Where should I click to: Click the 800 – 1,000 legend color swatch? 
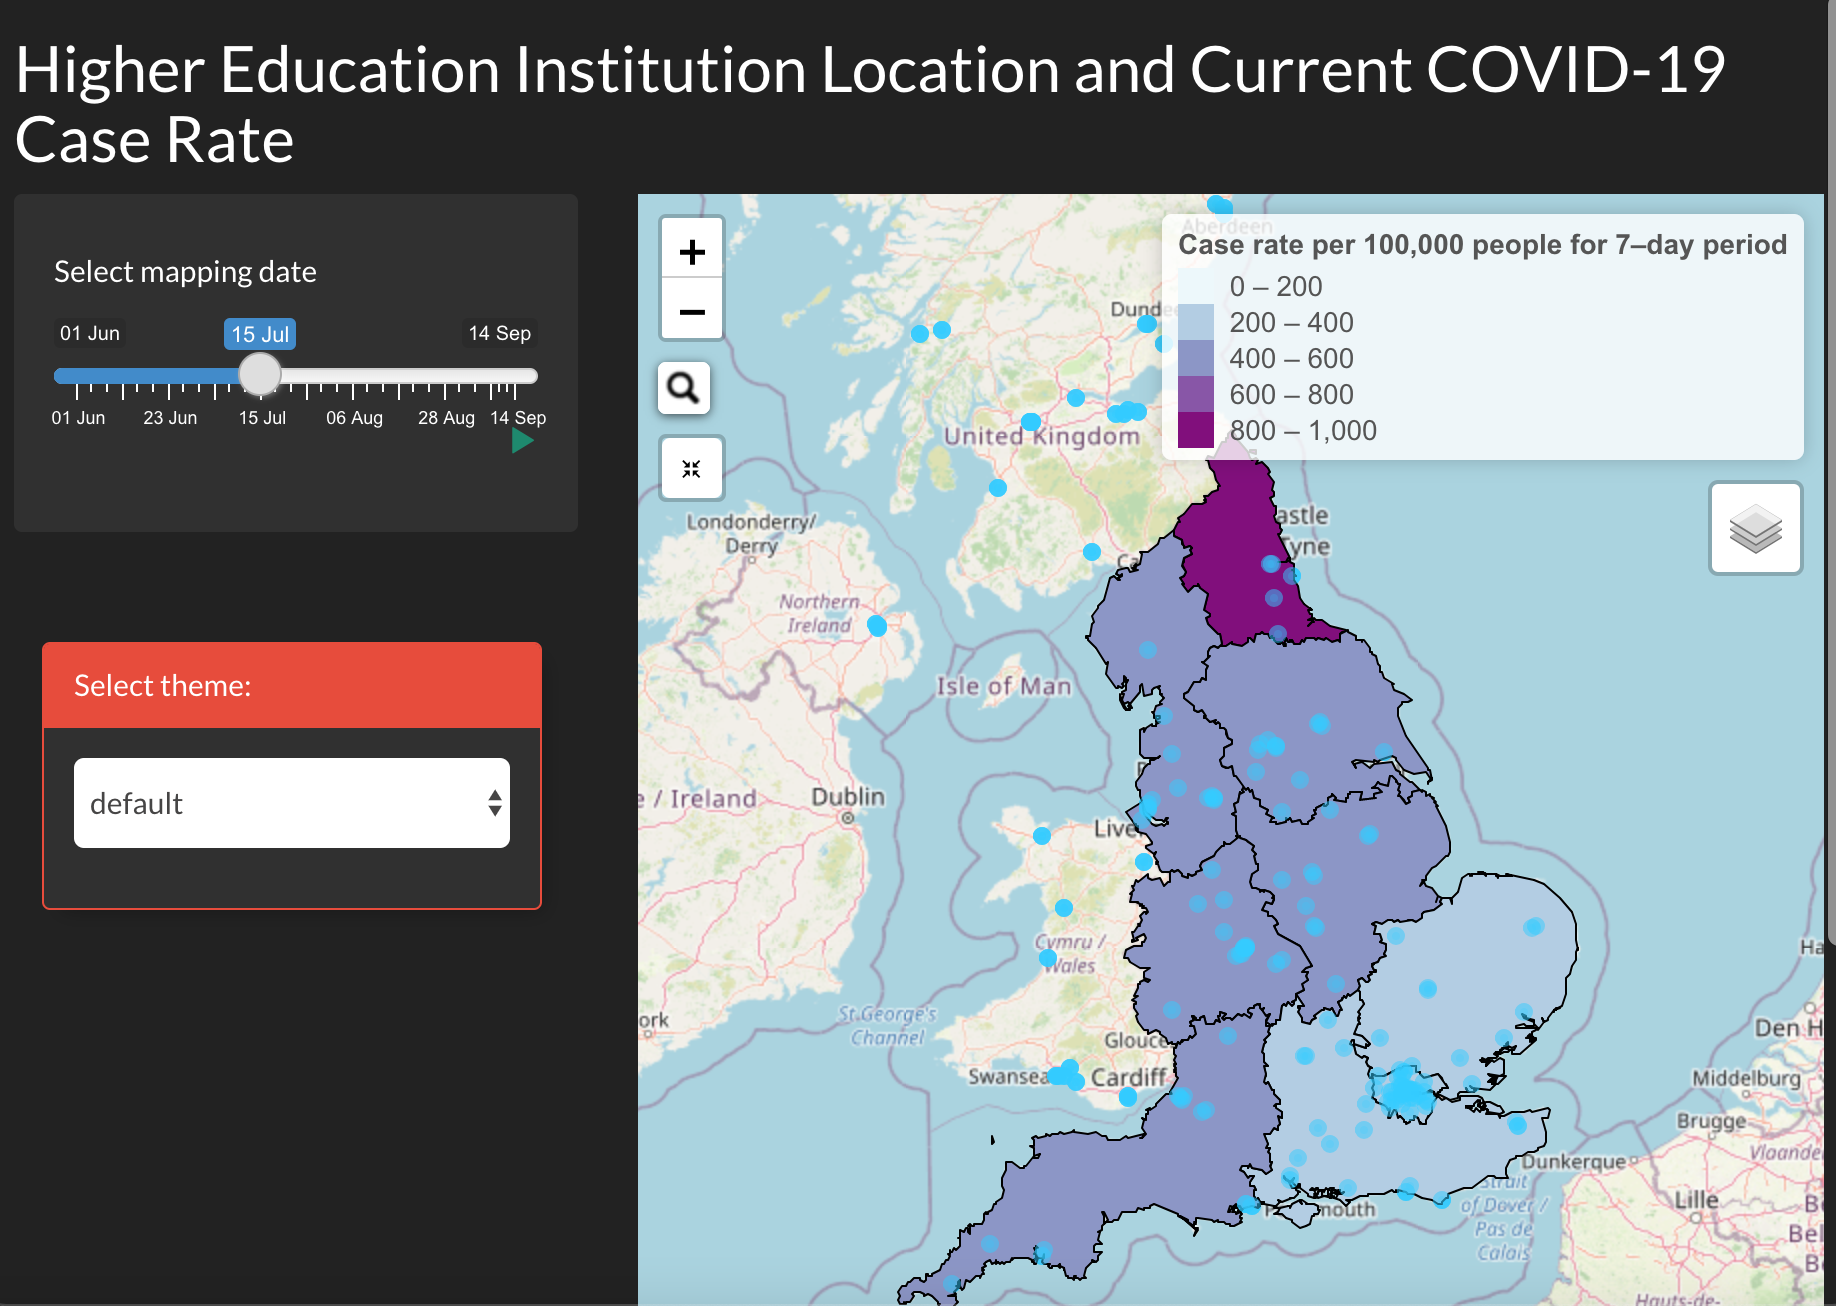[x=1197, y=430]
